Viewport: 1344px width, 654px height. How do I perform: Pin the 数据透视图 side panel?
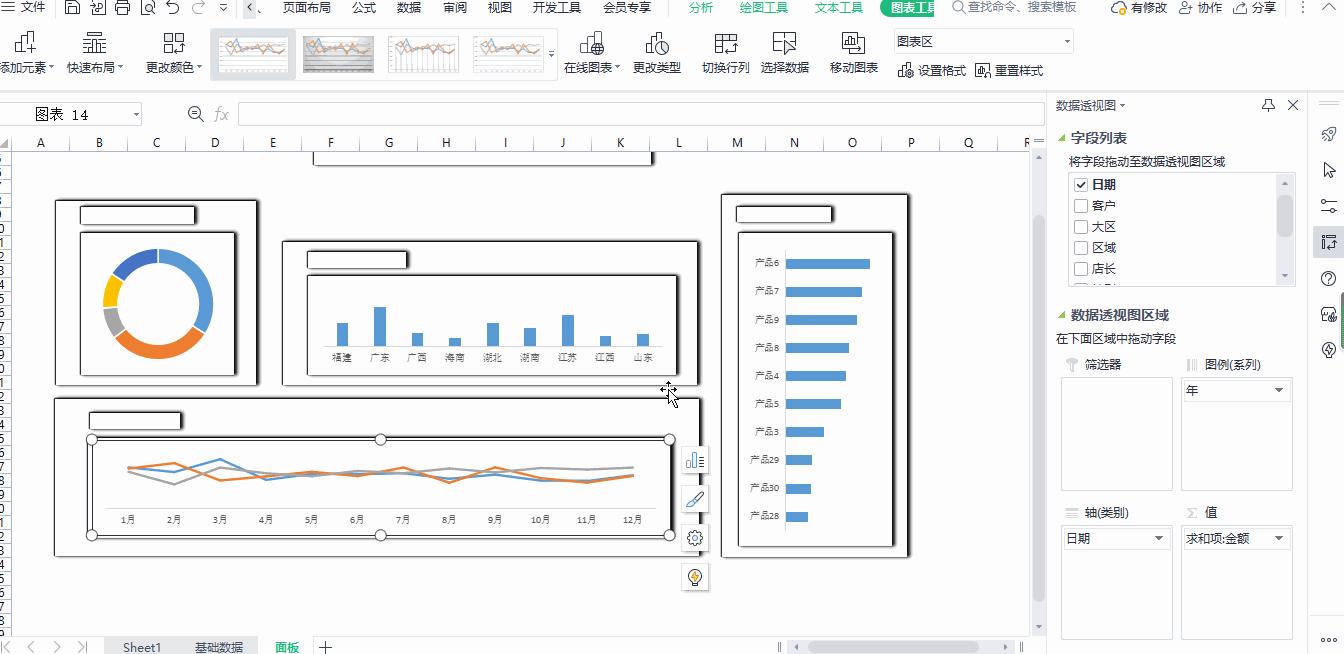point(1268,105)
